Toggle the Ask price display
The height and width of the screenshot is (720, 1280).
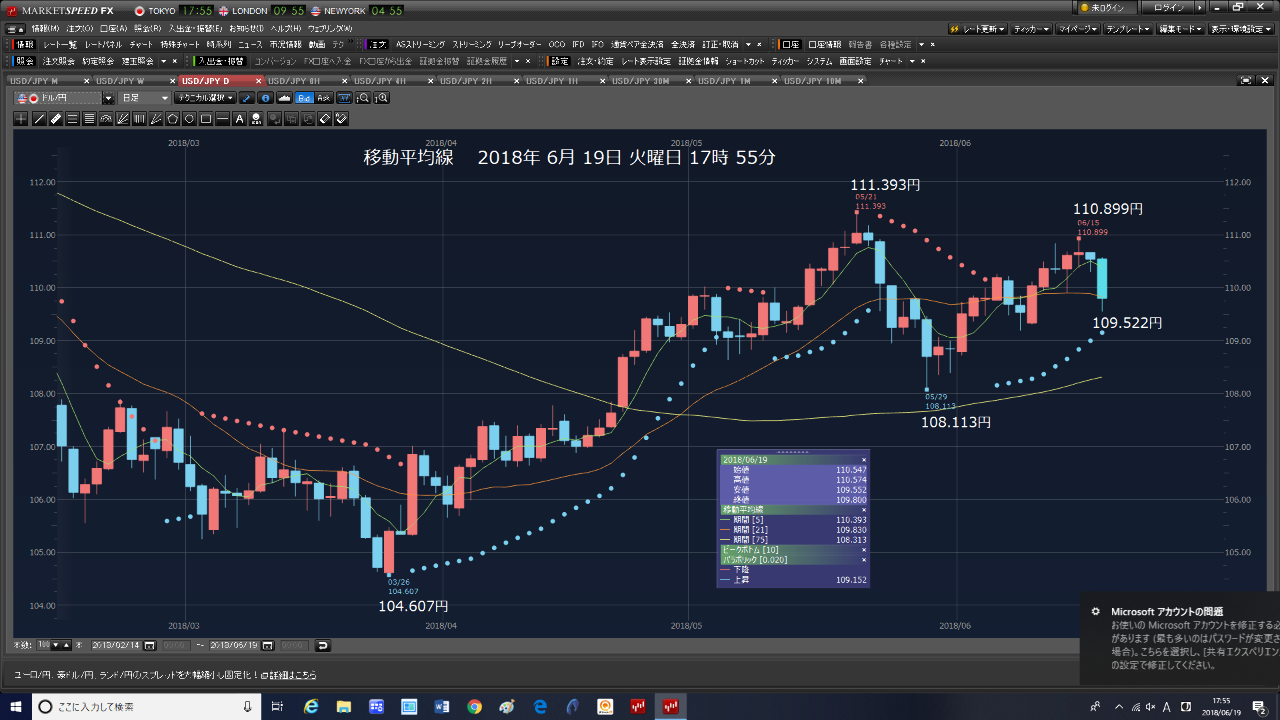click(323, 98)
